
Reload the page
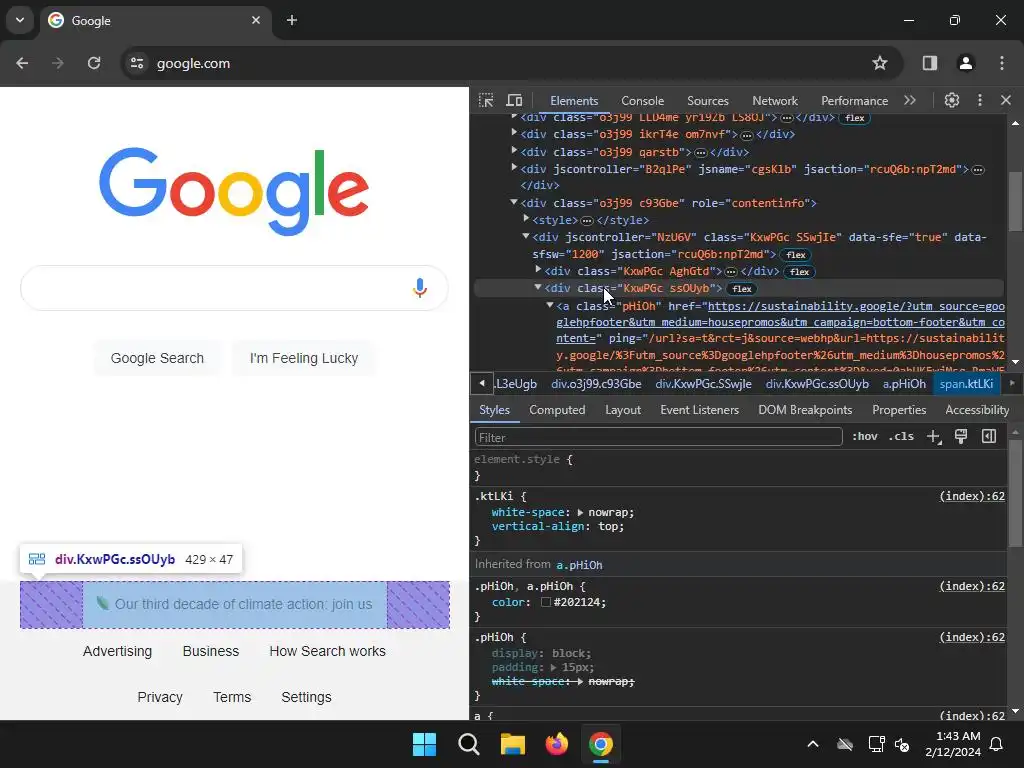[94, 63]
